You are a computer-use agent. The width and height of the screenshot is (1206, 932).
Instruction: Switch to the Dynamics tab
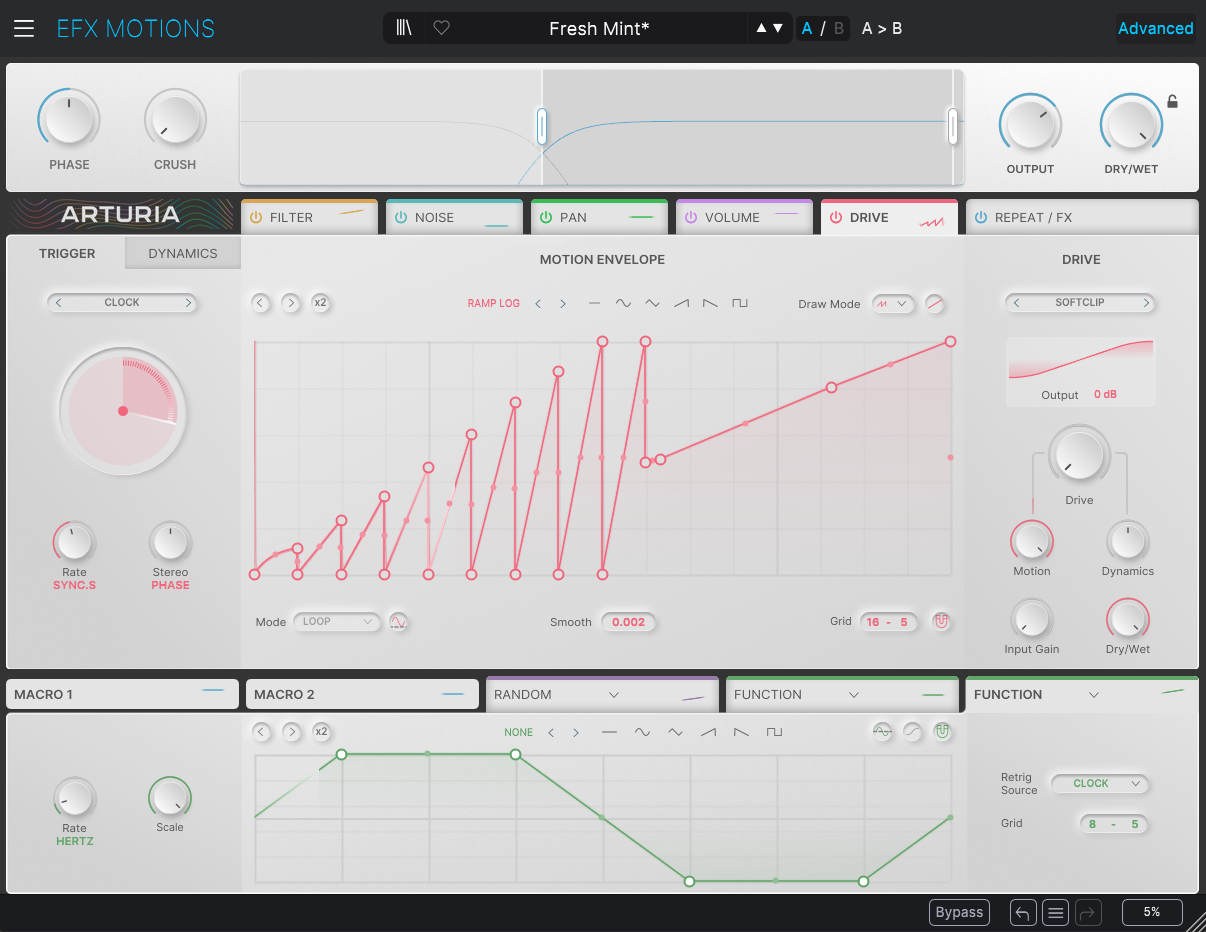183,253
